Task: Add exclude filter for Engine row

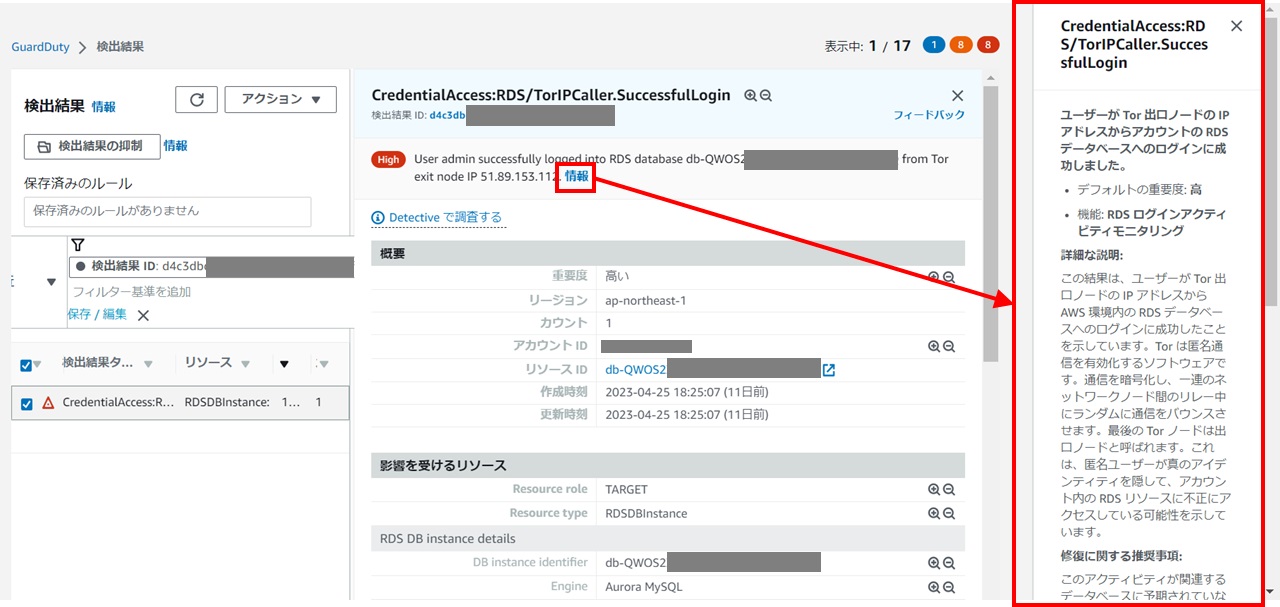Action: pyautogui.click(x=949, y=587)
